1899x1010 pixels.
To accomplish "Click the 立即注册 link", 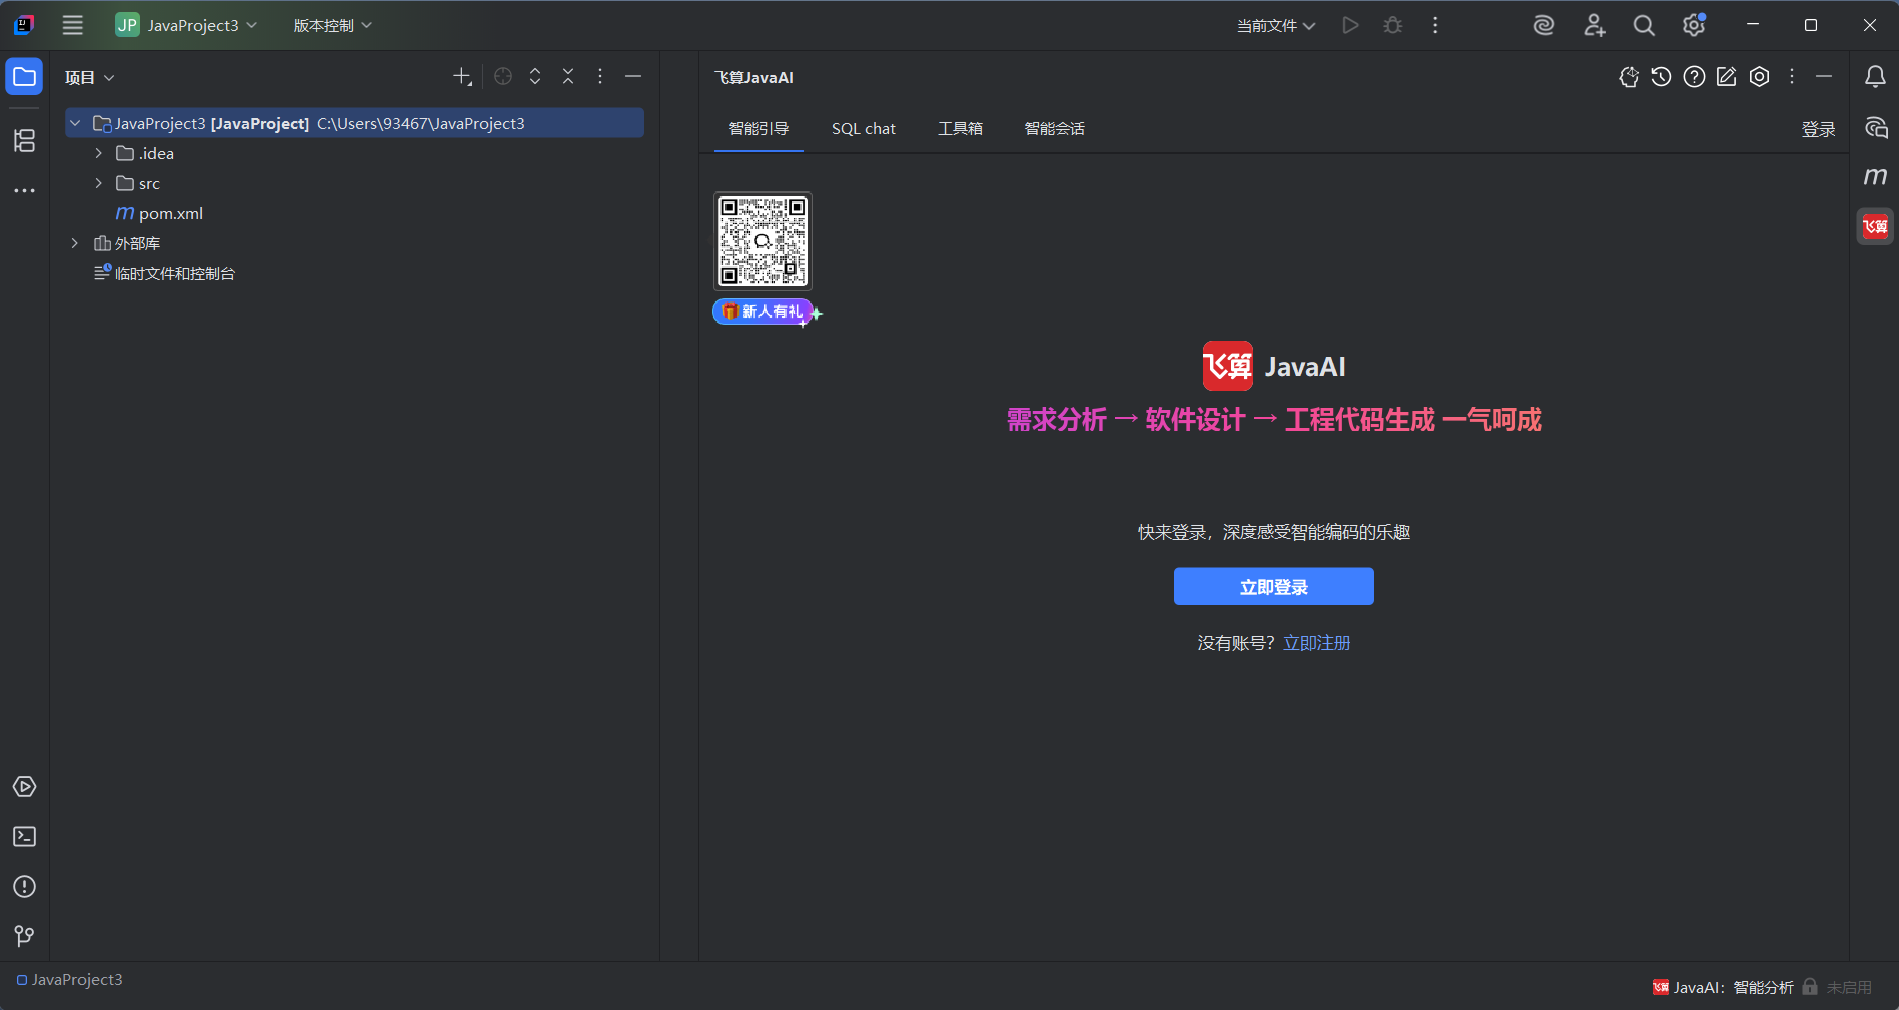I will (x=1316, y=643).
